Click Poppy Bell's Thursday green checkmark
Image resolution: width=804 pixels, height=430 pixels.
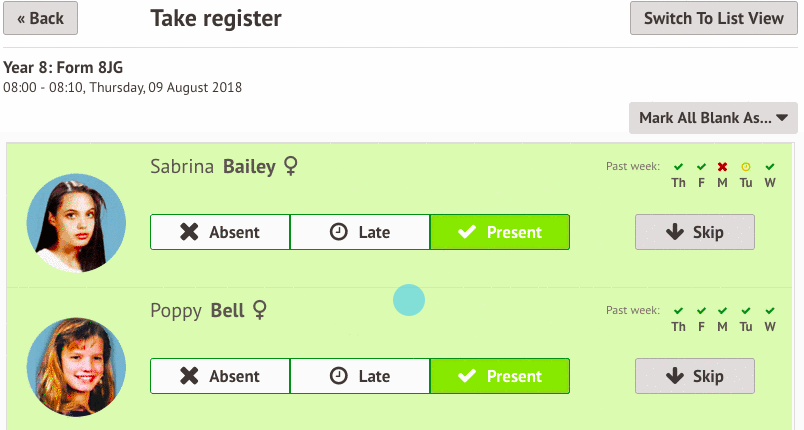coord(678,311)
